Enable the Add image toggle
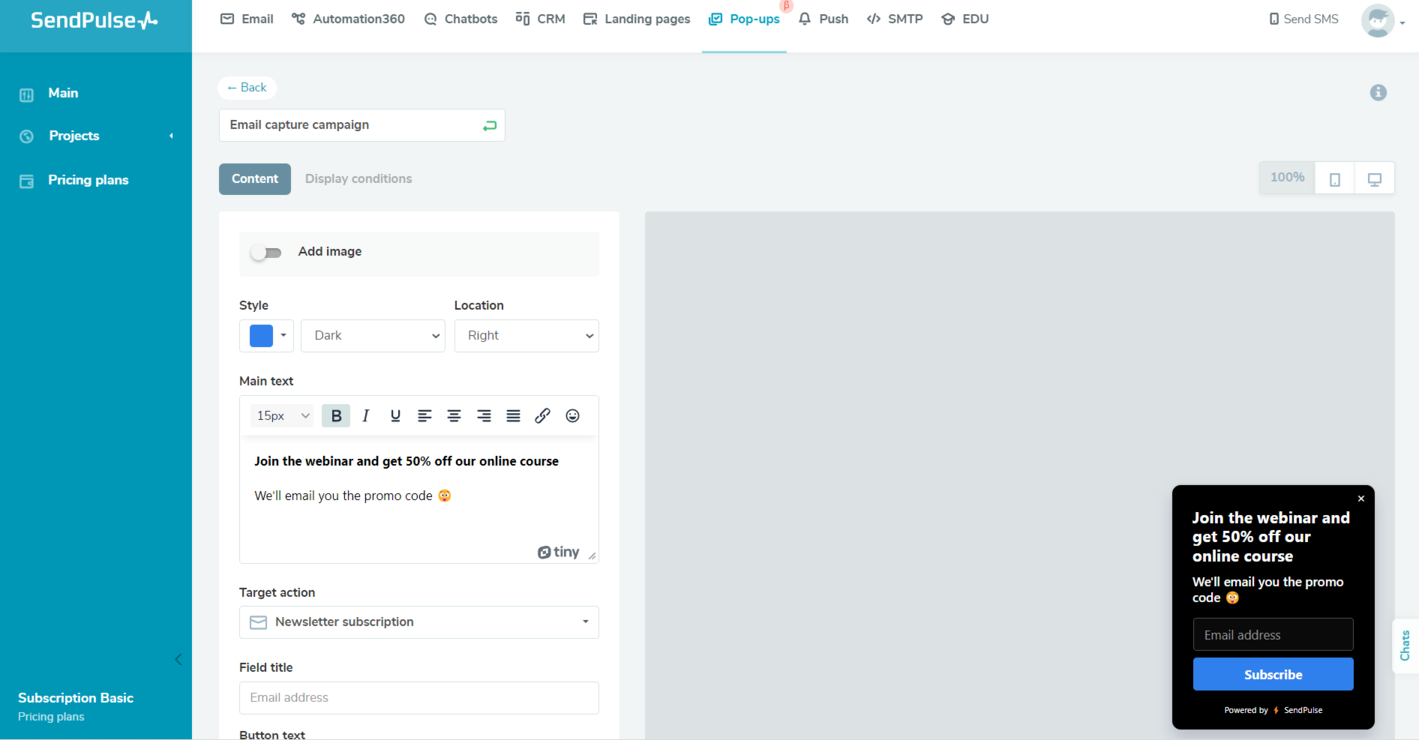The height and width of the screenshot is (740, 1419). 266,253
